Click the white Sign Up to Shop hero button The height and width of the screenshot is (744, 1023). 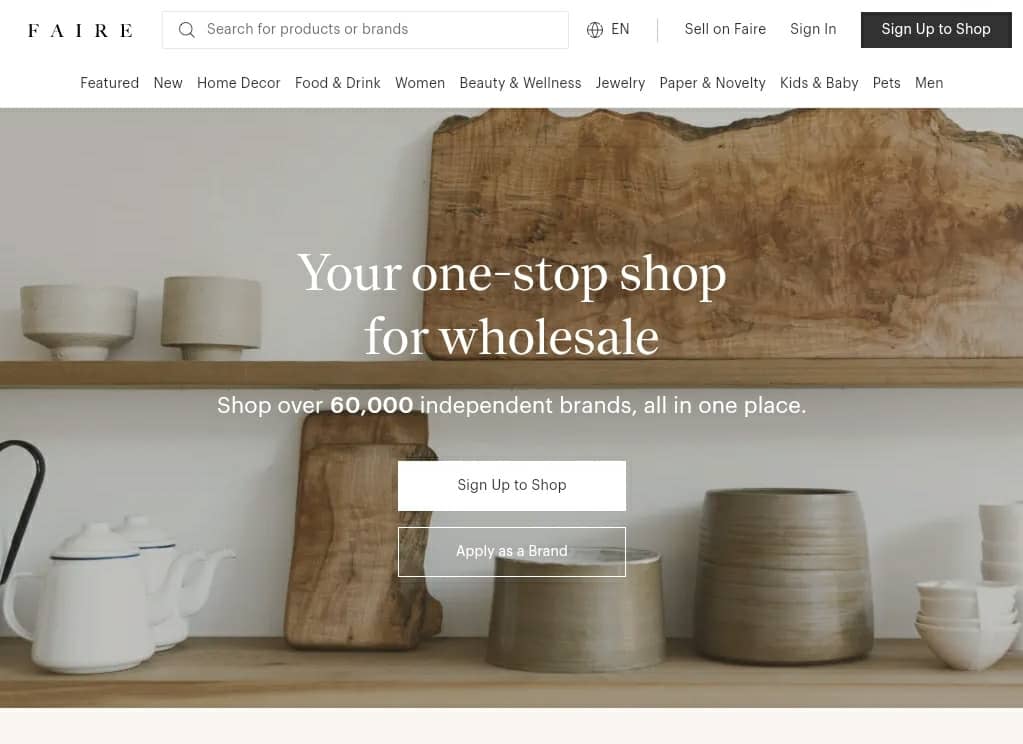click(512, 486)
